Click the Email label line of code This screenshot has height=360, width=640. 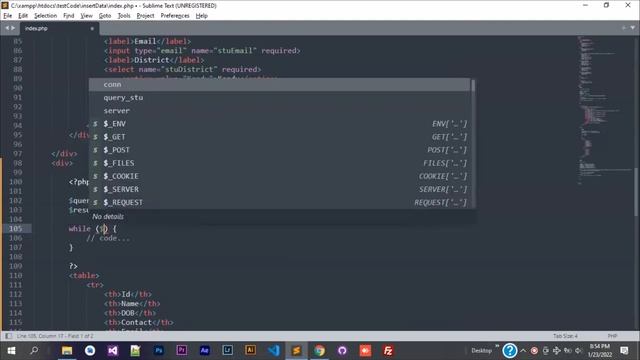(x=147, y=41)
